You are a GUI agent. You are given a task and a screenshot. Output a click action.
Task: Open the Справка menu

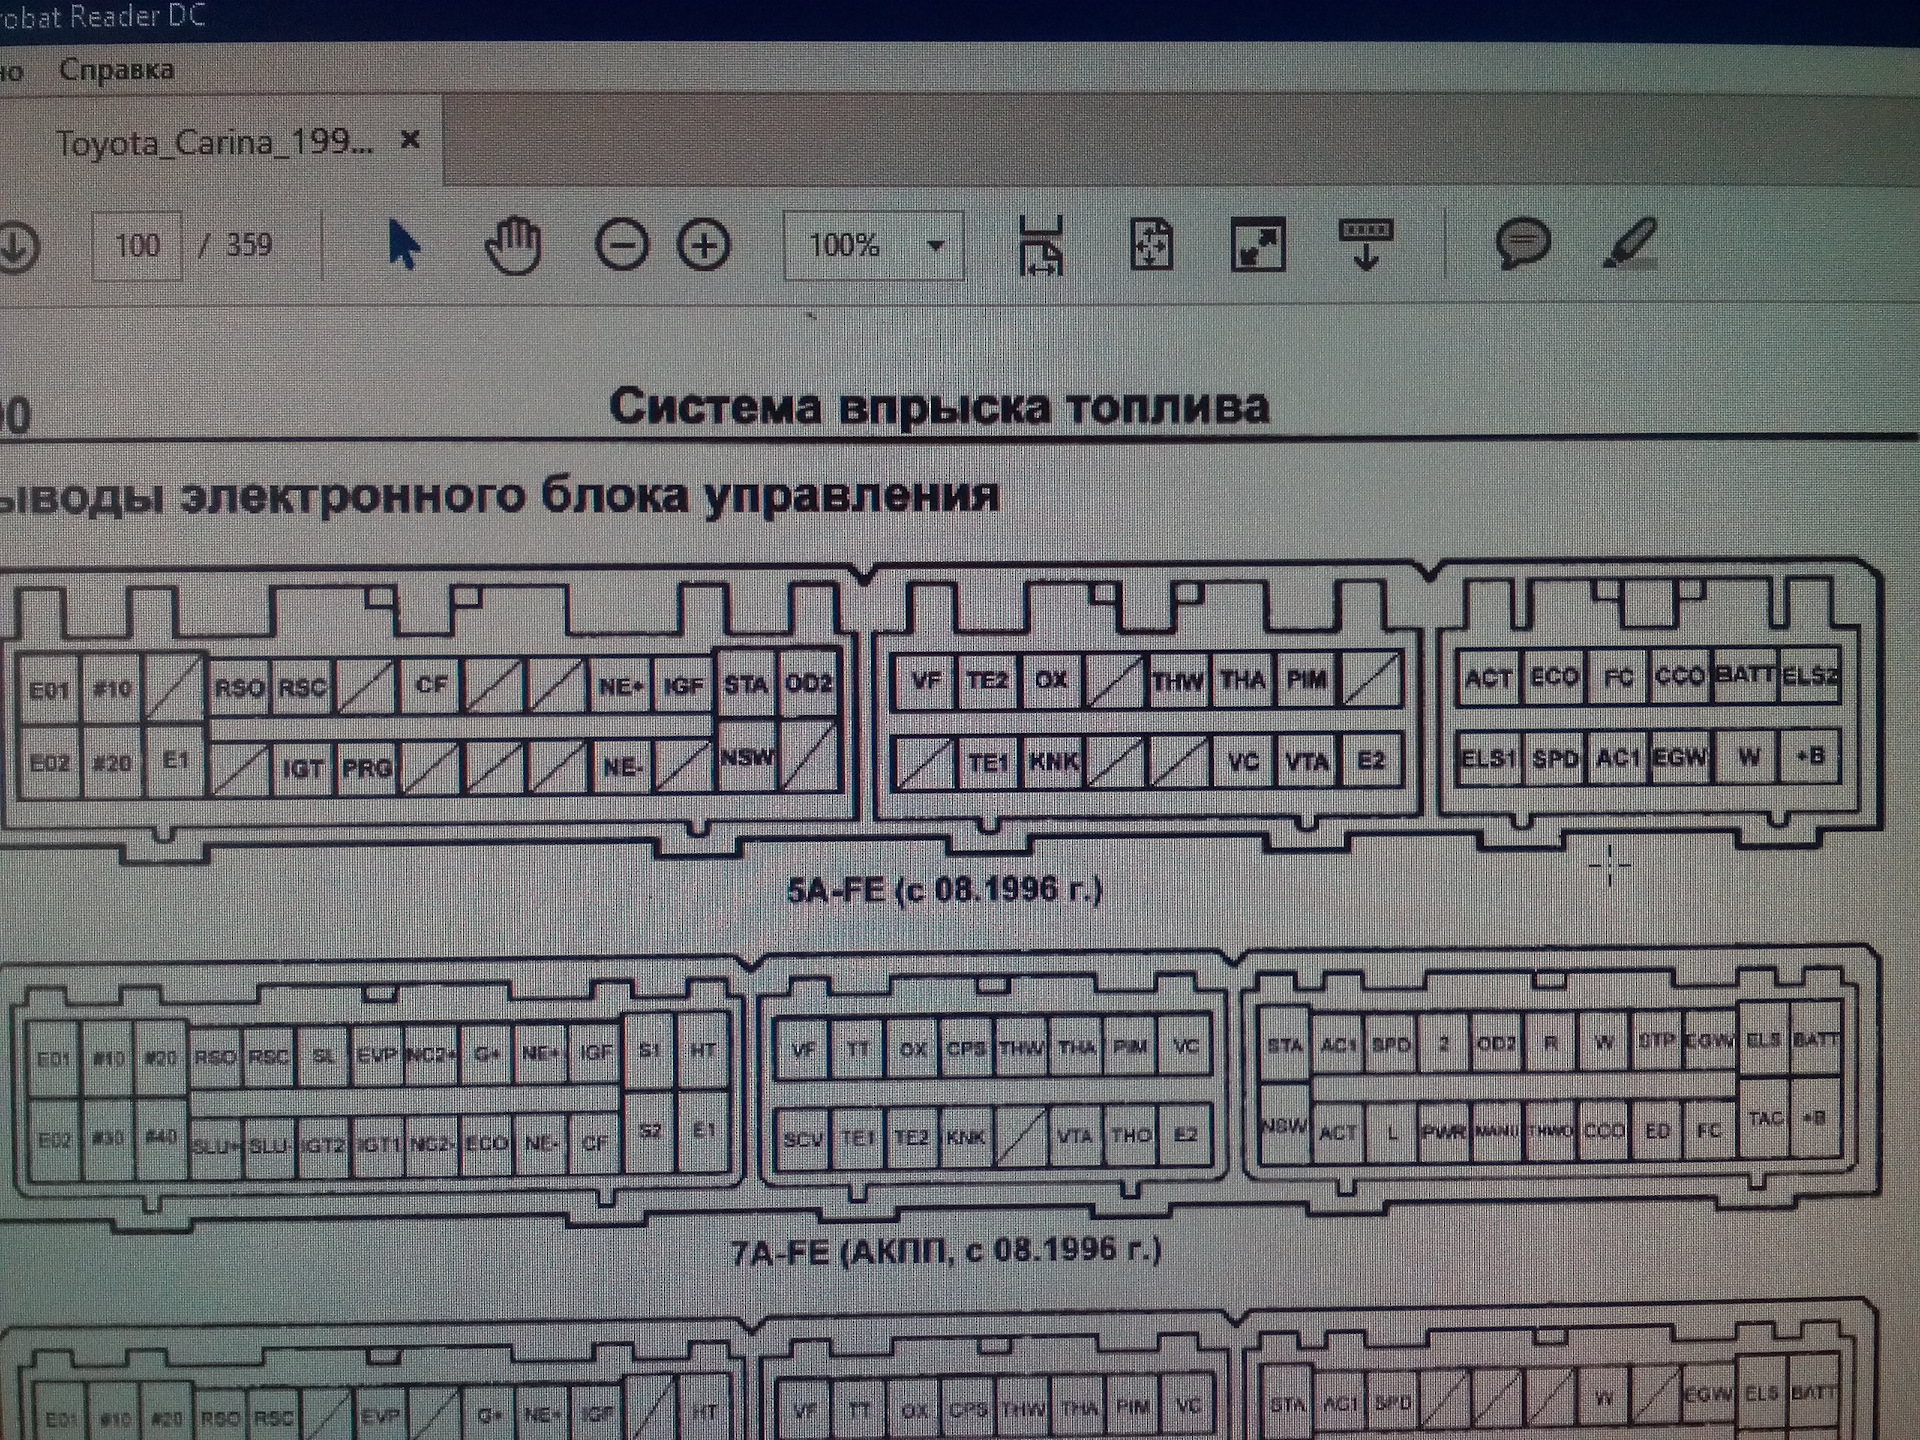click(x=115, y=70)
